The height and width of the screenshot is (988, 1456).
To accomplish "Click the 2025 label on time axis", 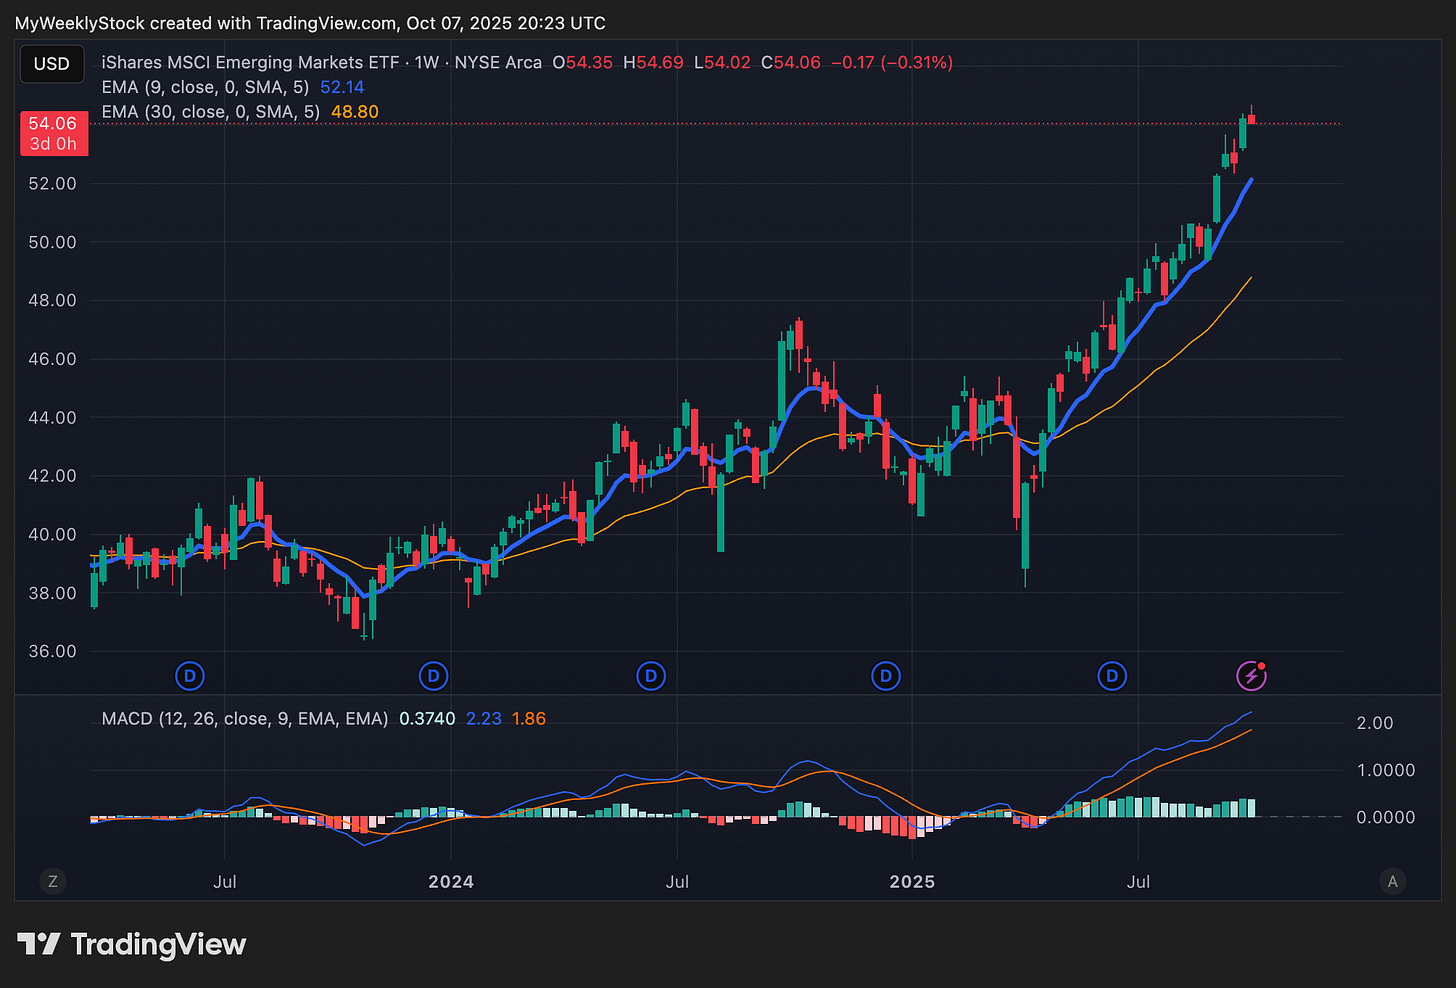I will click(912, 882).
